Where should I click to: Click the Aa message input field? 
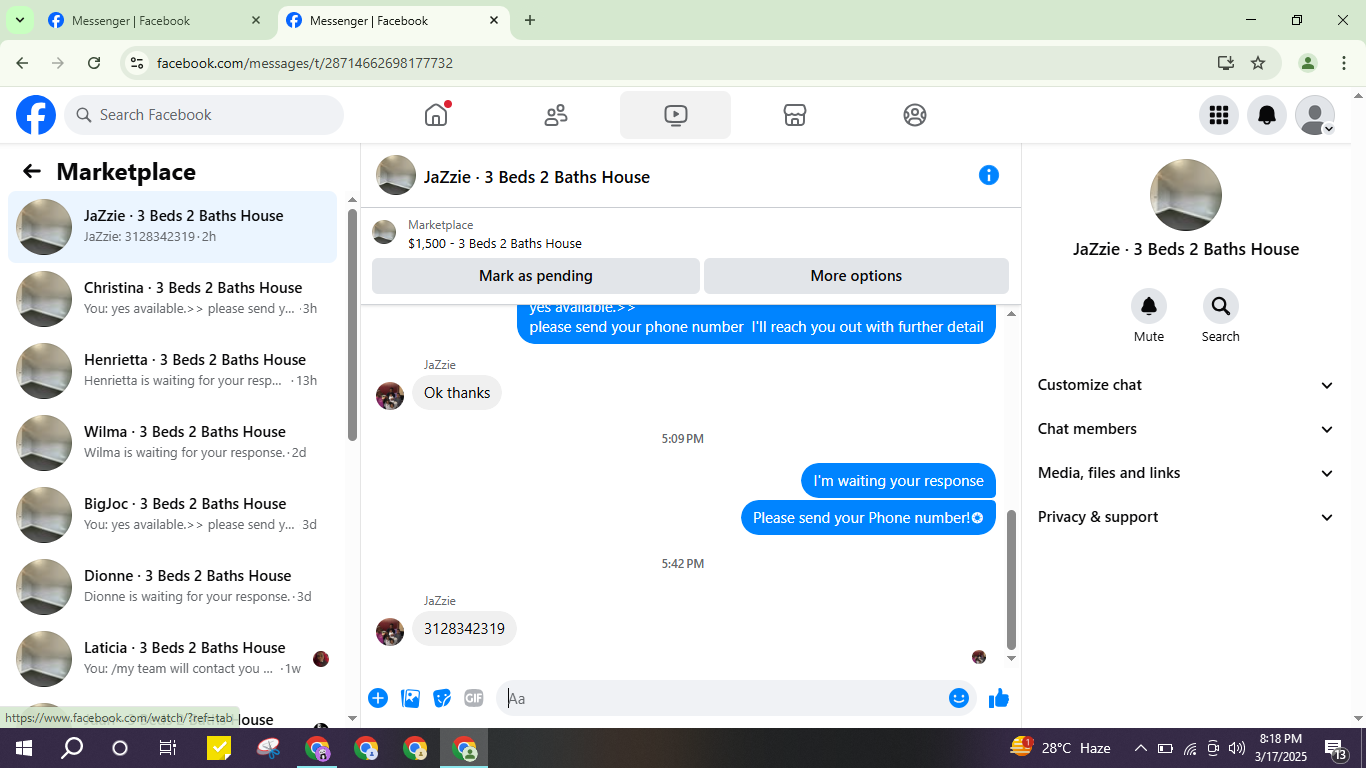[x=720, y=698]
